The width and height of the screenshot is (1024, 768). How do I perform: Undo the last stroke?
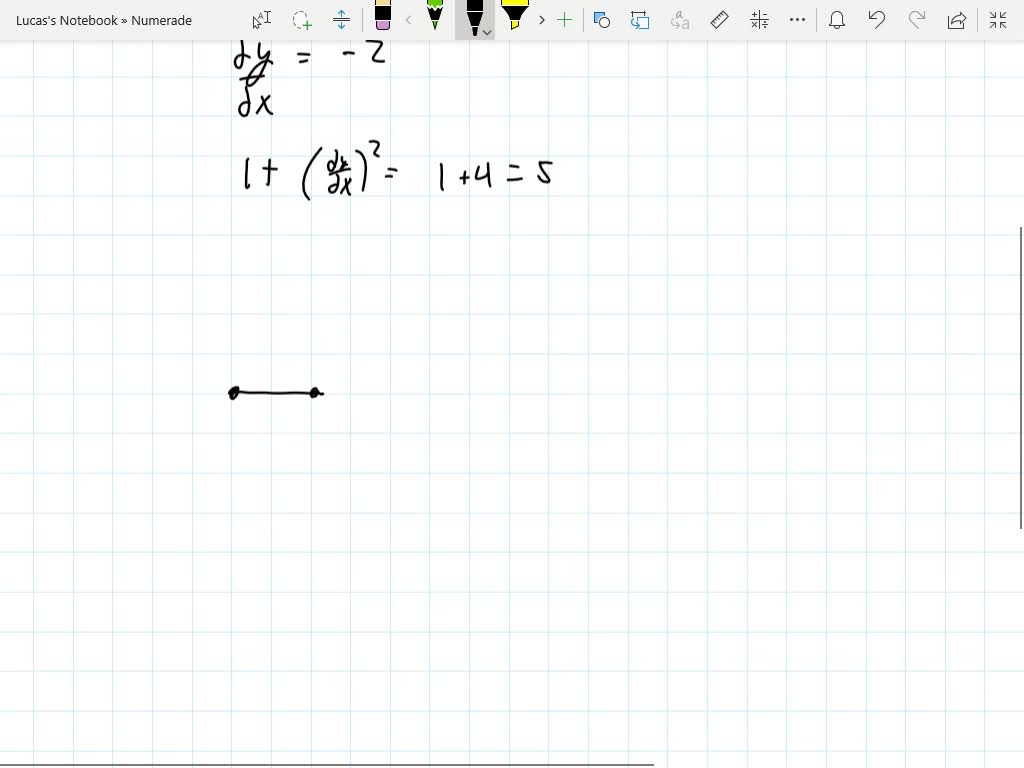875,20
